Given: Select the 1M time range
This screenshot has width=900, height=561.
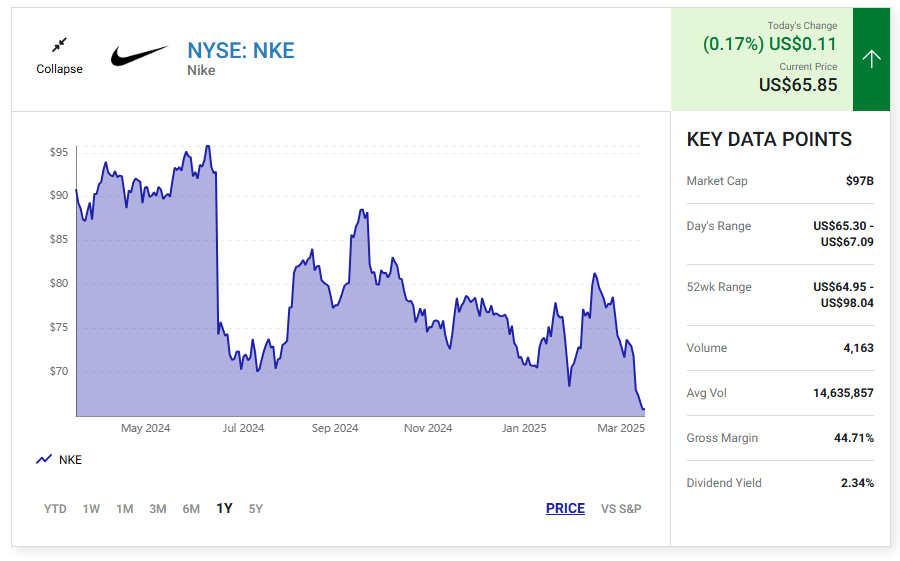Looking at the screenshot, I should (x=125, y=509).
